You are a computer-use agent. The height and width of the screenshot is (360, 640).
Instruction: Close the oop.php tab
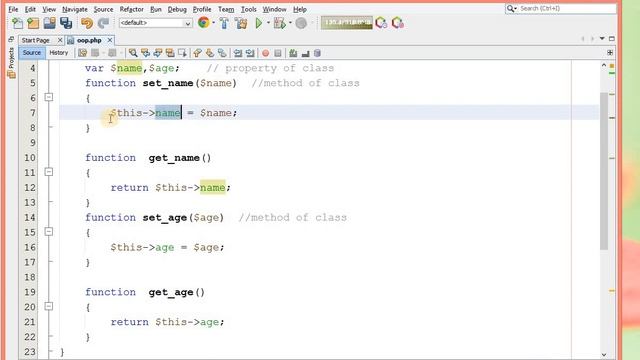[110, 40]
